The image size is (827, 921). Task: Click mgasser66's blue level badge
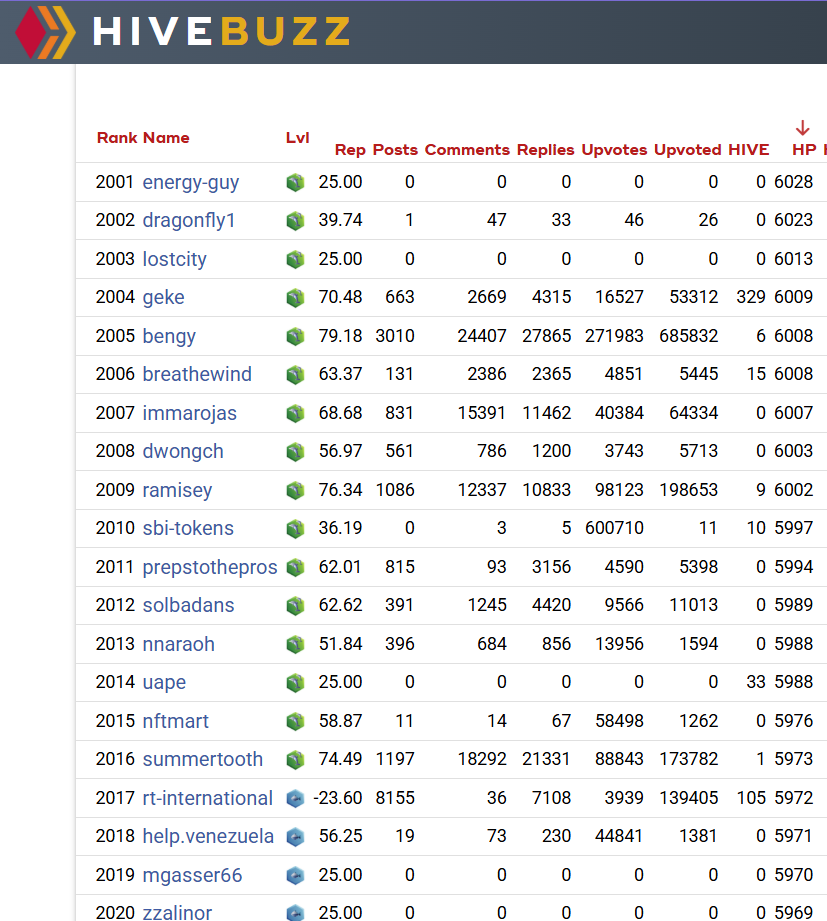pyautogui.click(x=295, y=875)
